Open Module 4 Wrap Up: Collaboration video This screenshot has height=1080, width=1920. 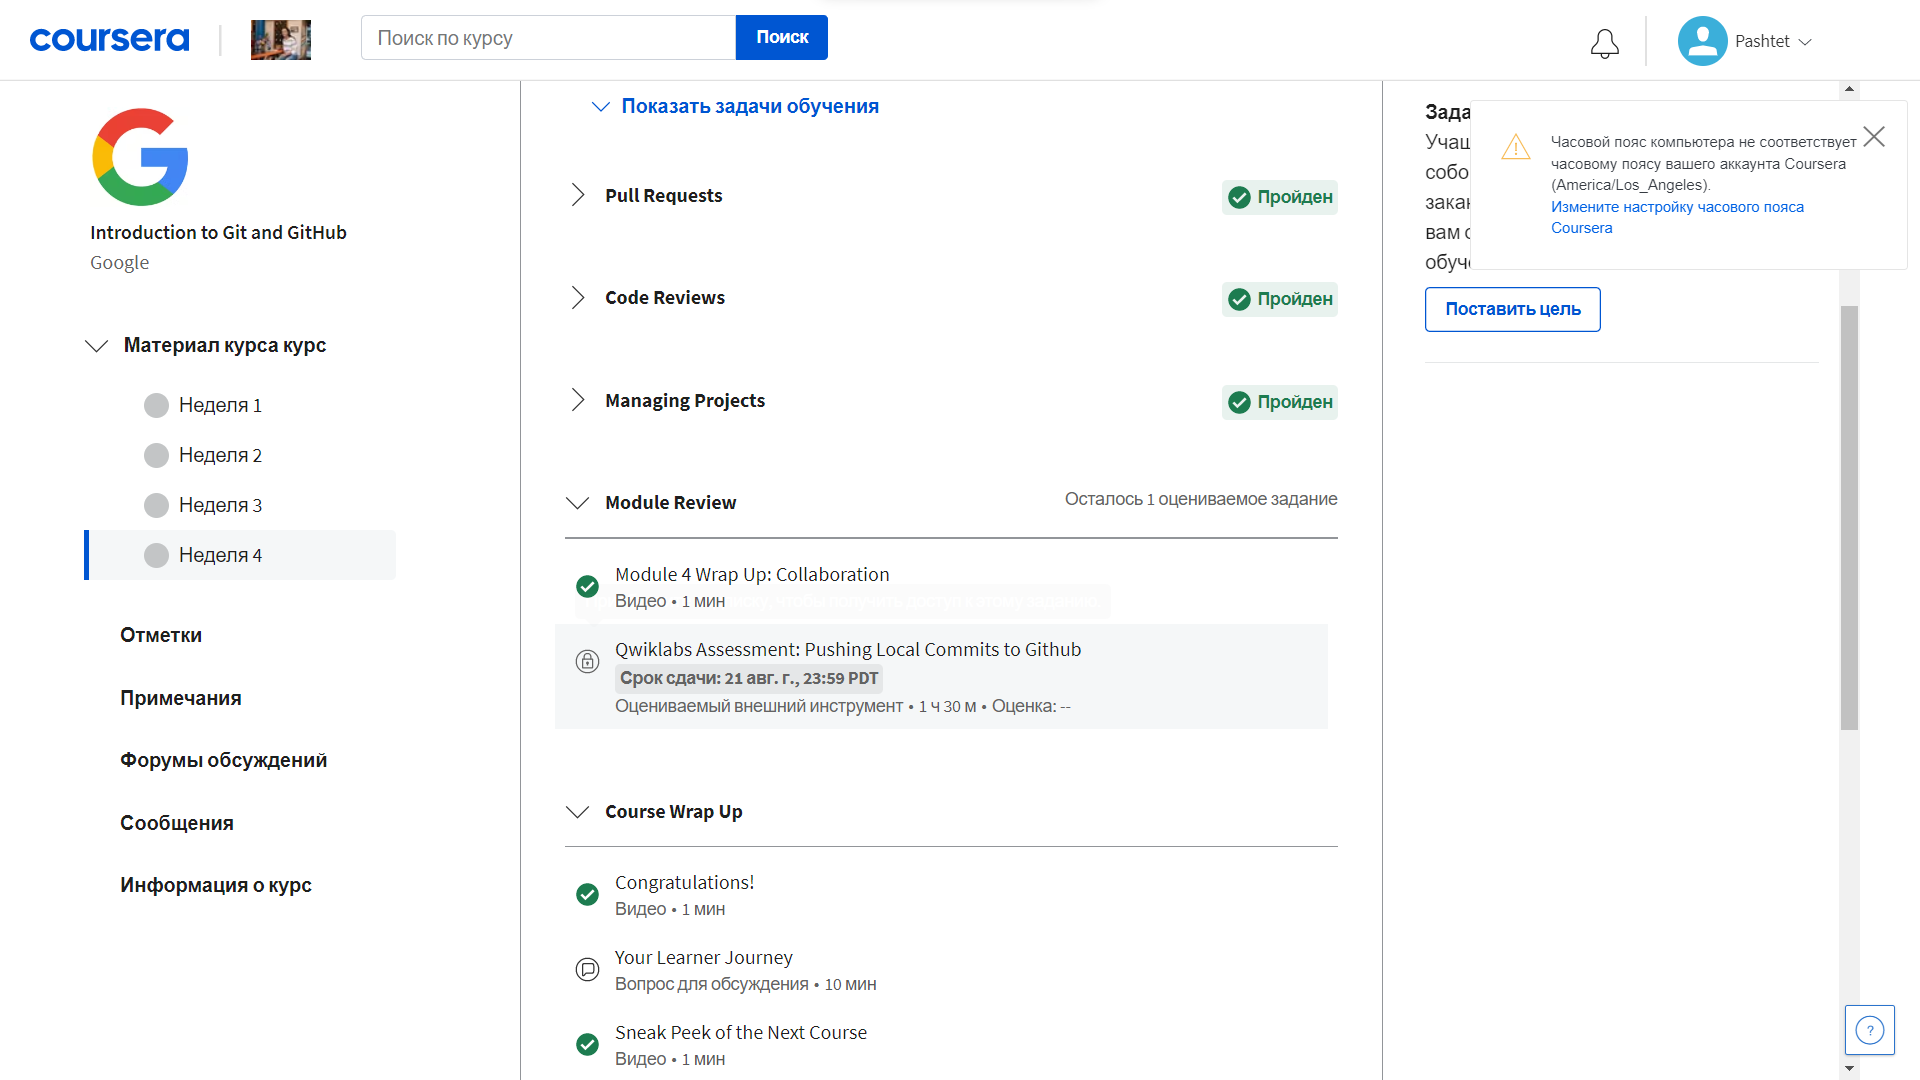pos(752,575)
